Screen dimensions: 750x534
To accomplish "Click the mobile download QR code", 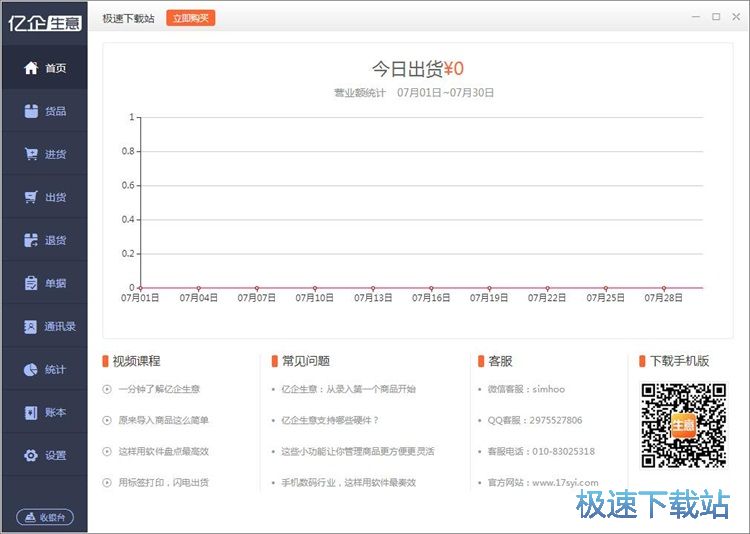I will coord(683,426).
